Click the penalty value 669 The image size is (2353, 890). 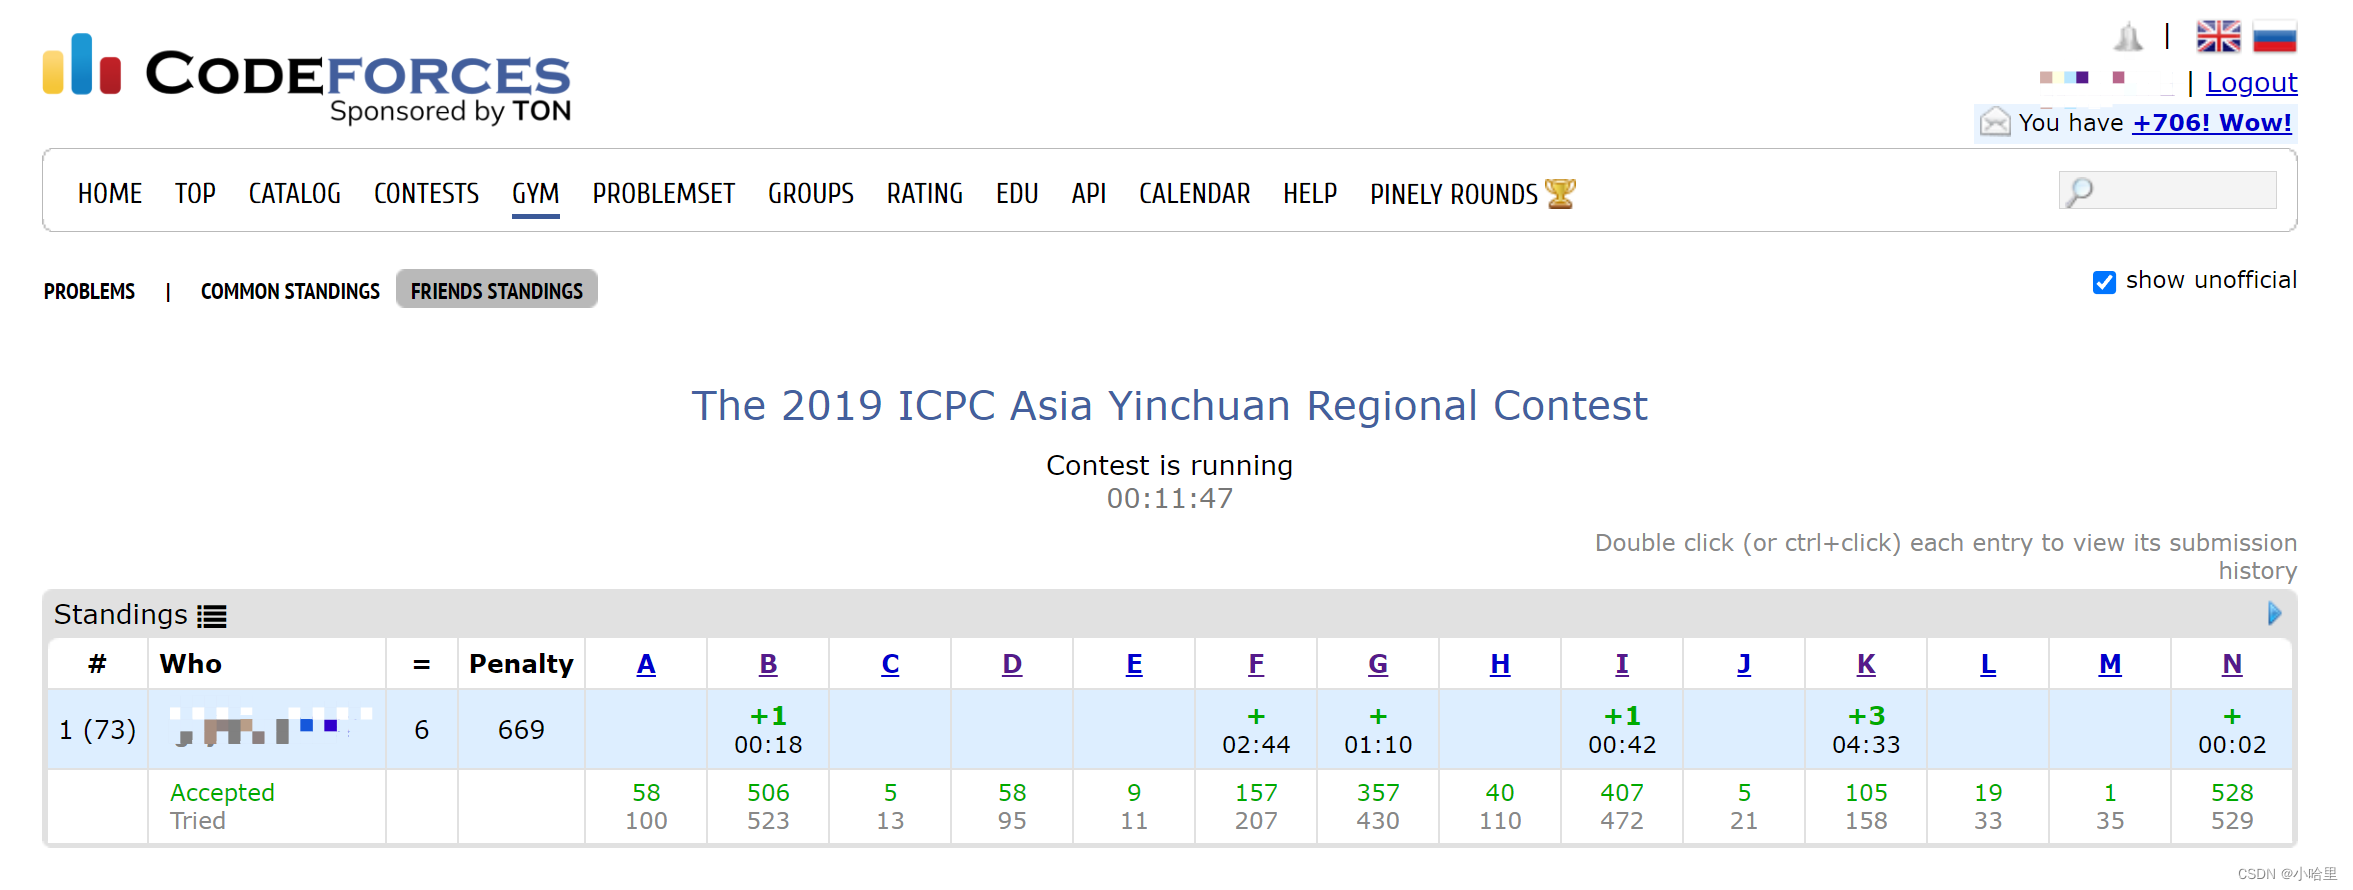point(521,730)
